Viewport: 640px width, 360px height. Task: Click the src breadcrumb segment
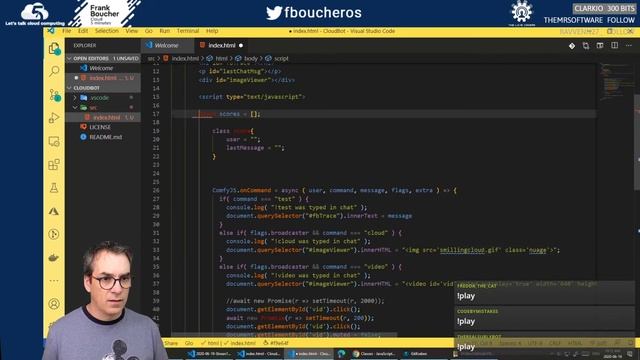151,59
